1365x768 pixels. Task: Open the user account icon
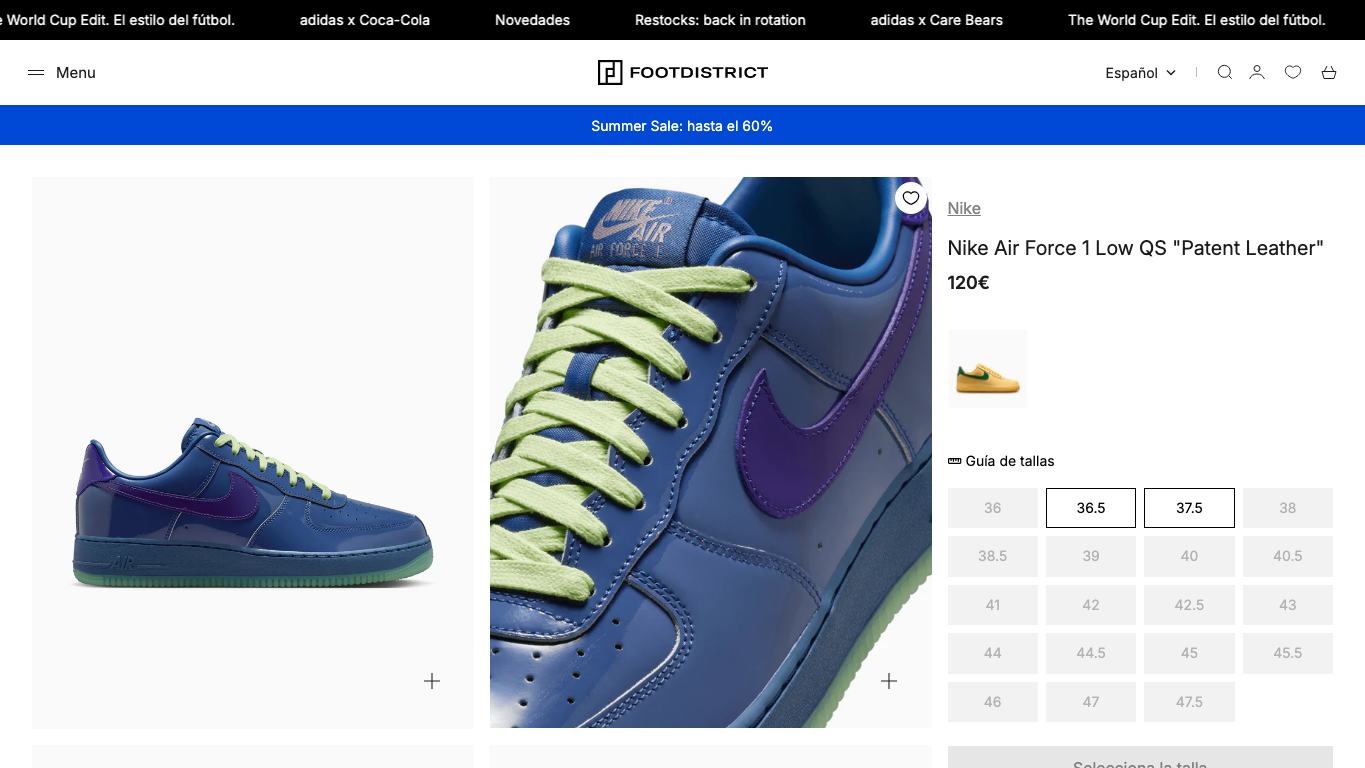click(1257, 72)
